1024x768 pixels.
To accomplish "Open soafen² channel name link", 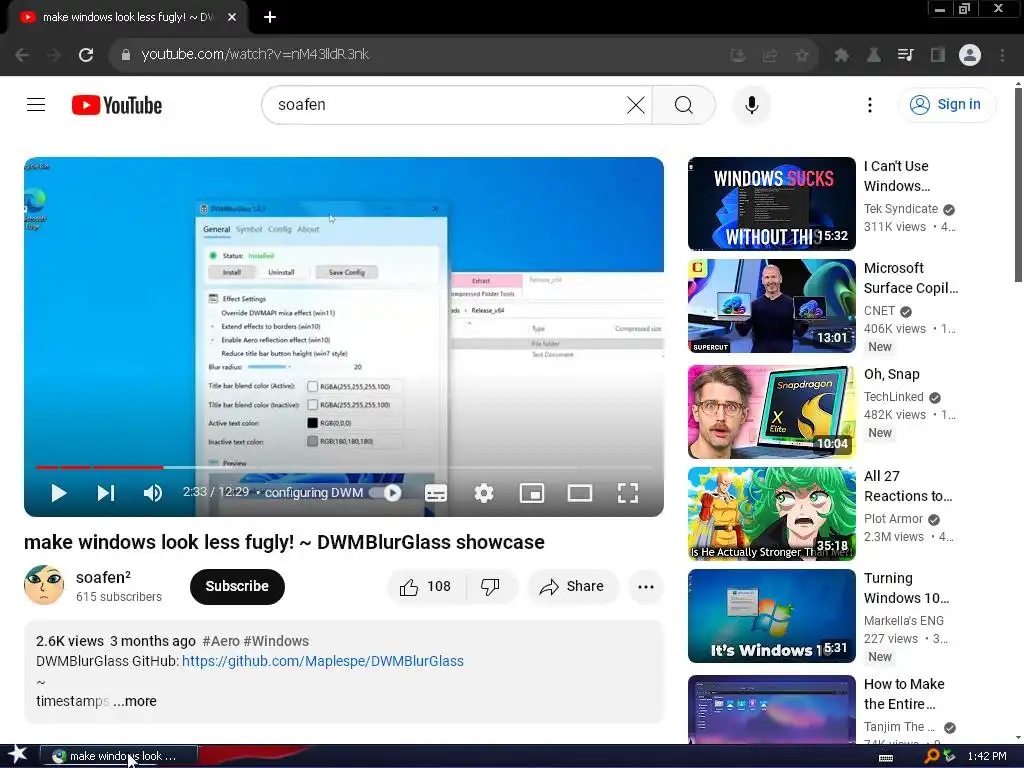I will click(x=103, y=577).
